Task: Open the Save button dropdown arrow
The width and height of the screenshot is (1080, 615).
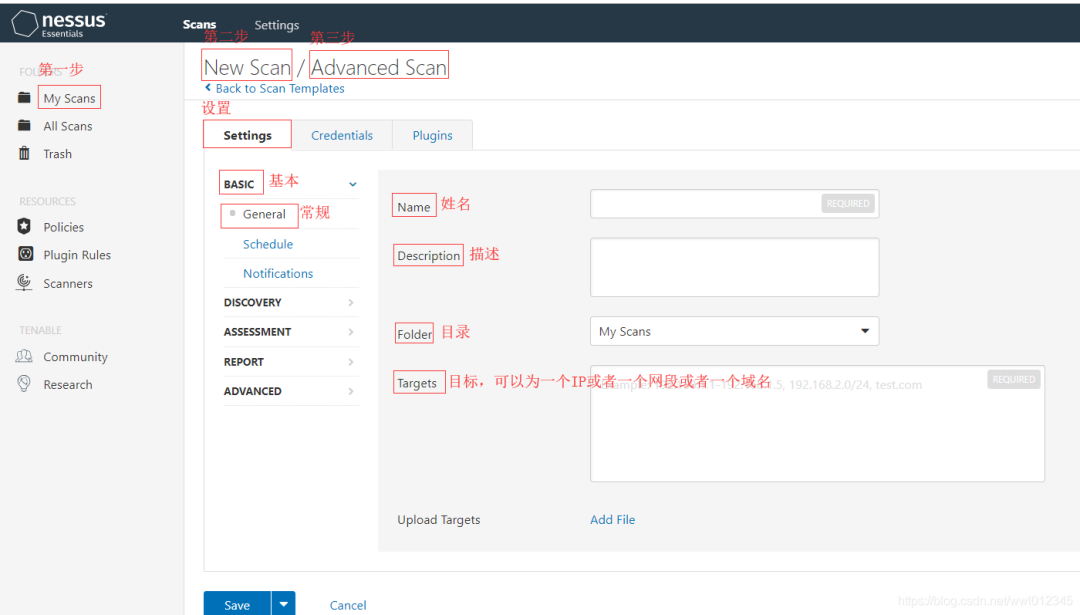Action: 283,604
